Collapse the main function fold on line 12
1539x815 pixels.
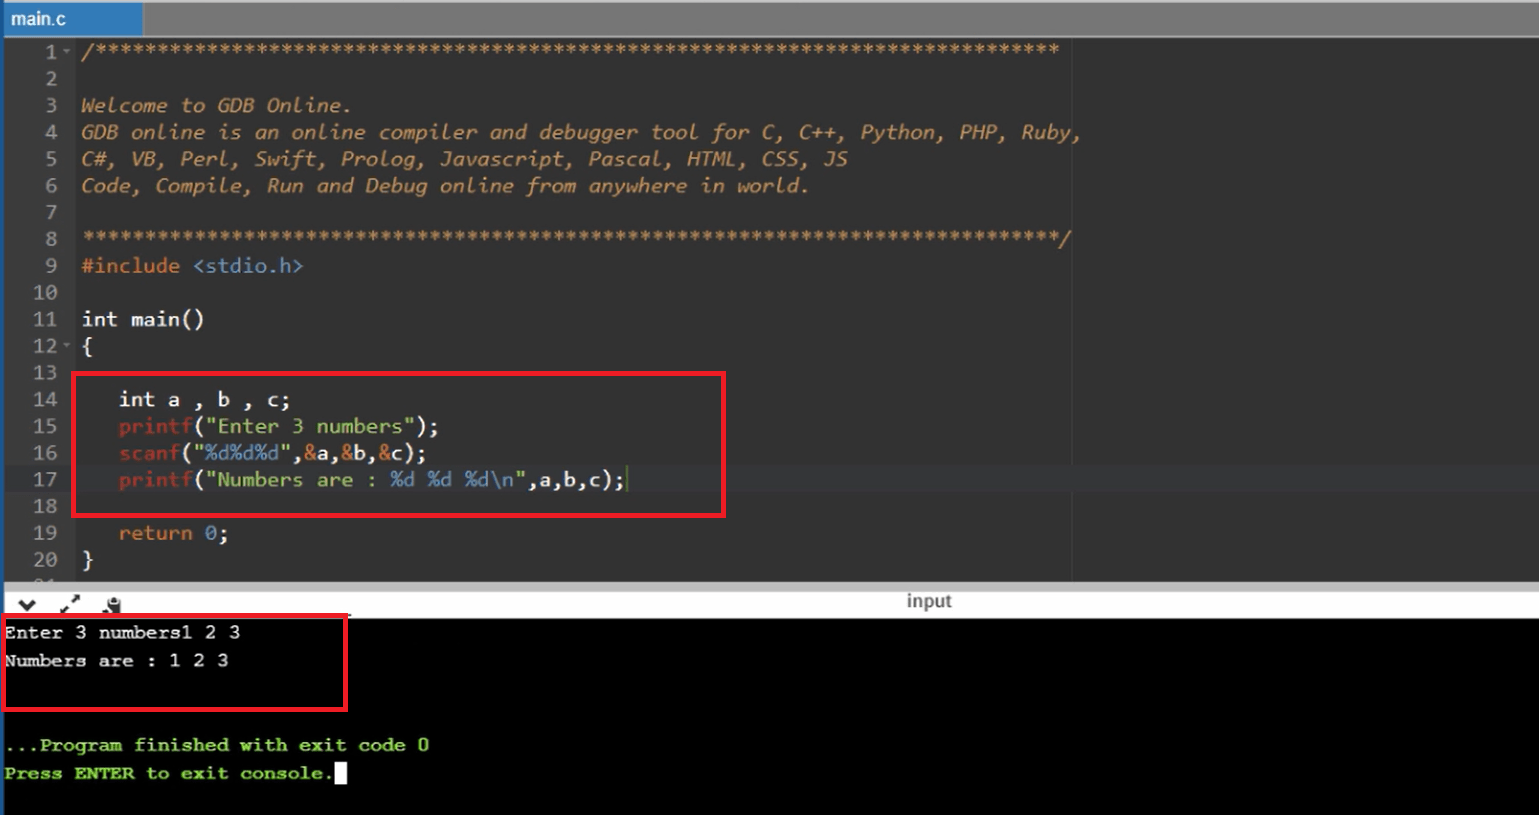[67, 346]
